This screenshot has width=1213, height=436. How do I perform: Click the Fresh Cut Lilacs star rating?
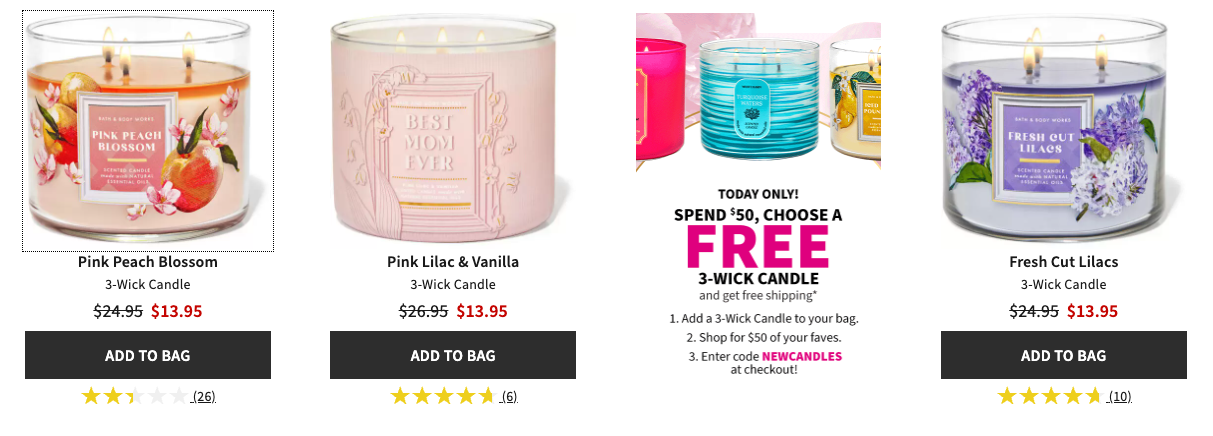coord(1050,396)
